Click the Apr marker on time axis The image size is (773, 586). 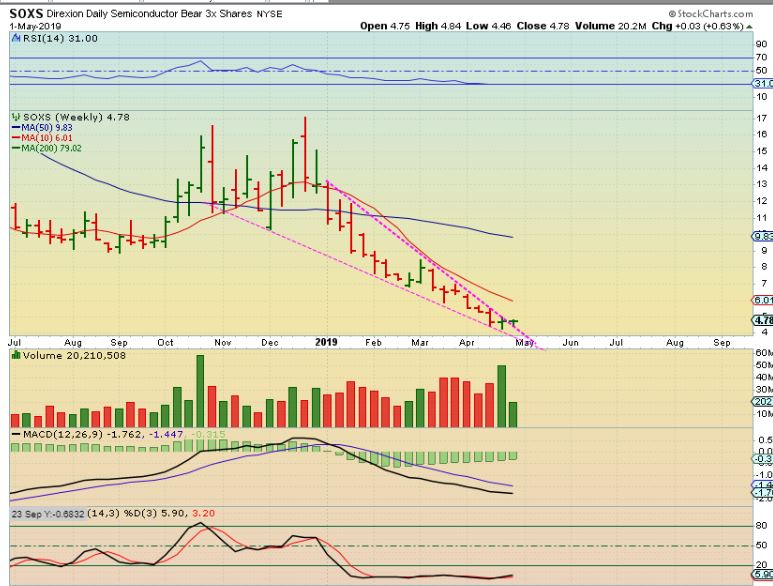(x=467, y=342)
